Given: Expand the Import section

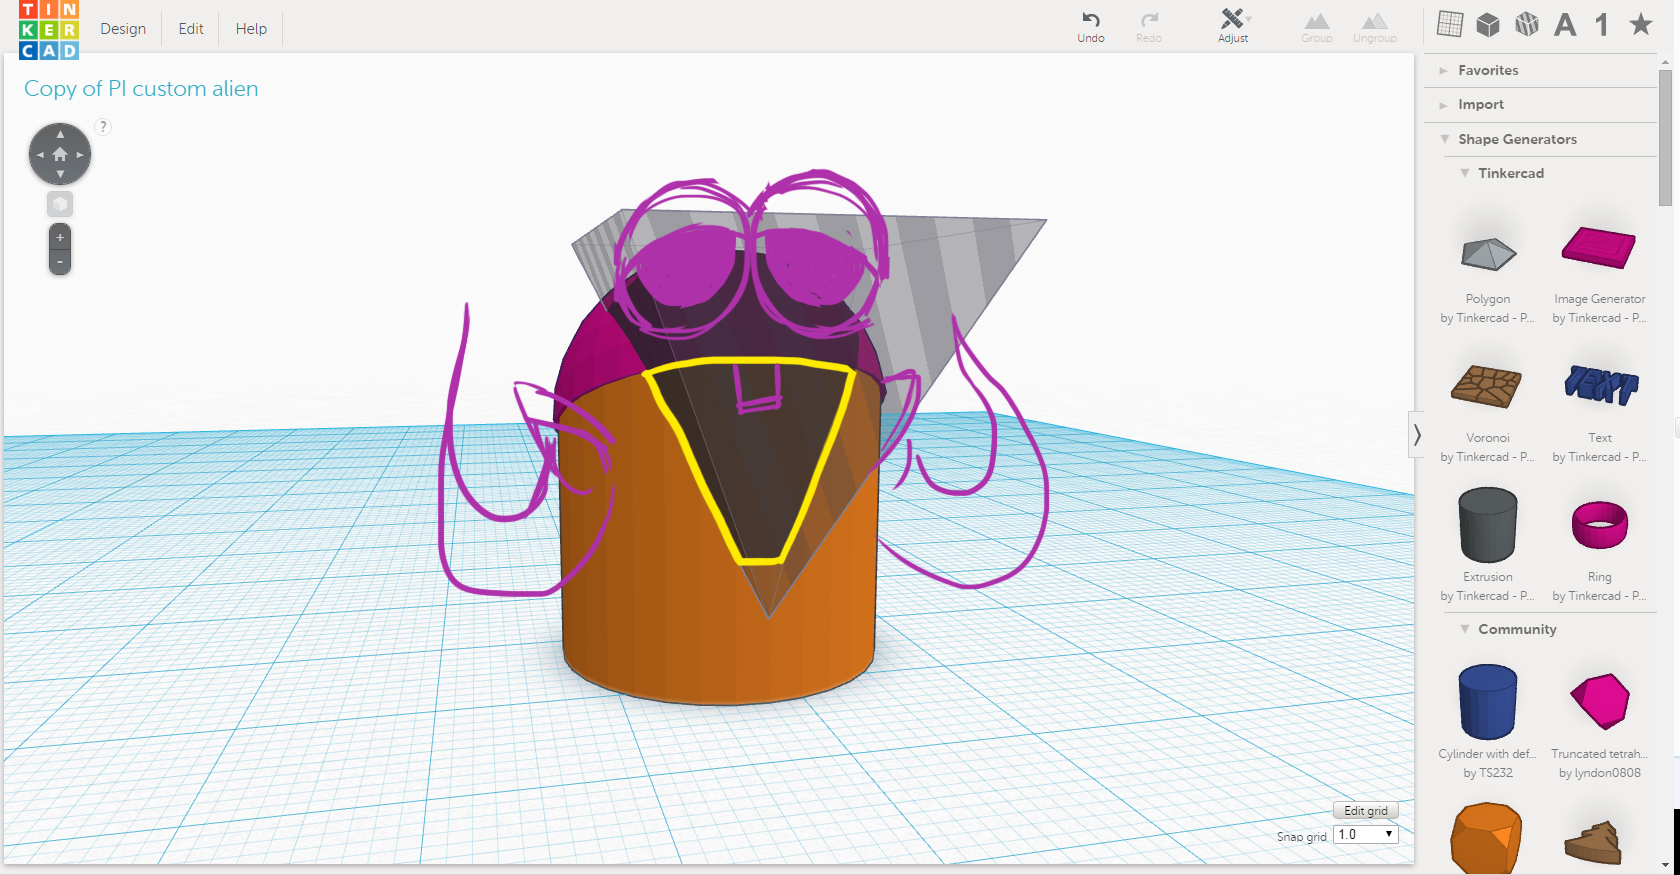Looking at the screenshot, I should click(1541, 104).
